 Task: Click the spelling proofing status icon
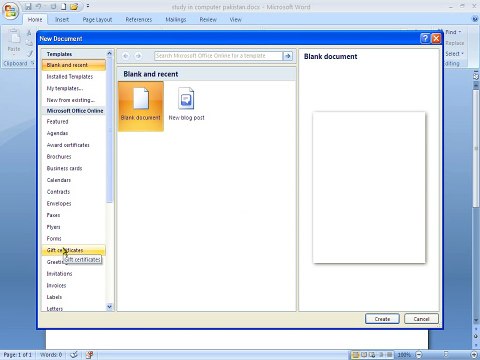(x=74, y=355)
